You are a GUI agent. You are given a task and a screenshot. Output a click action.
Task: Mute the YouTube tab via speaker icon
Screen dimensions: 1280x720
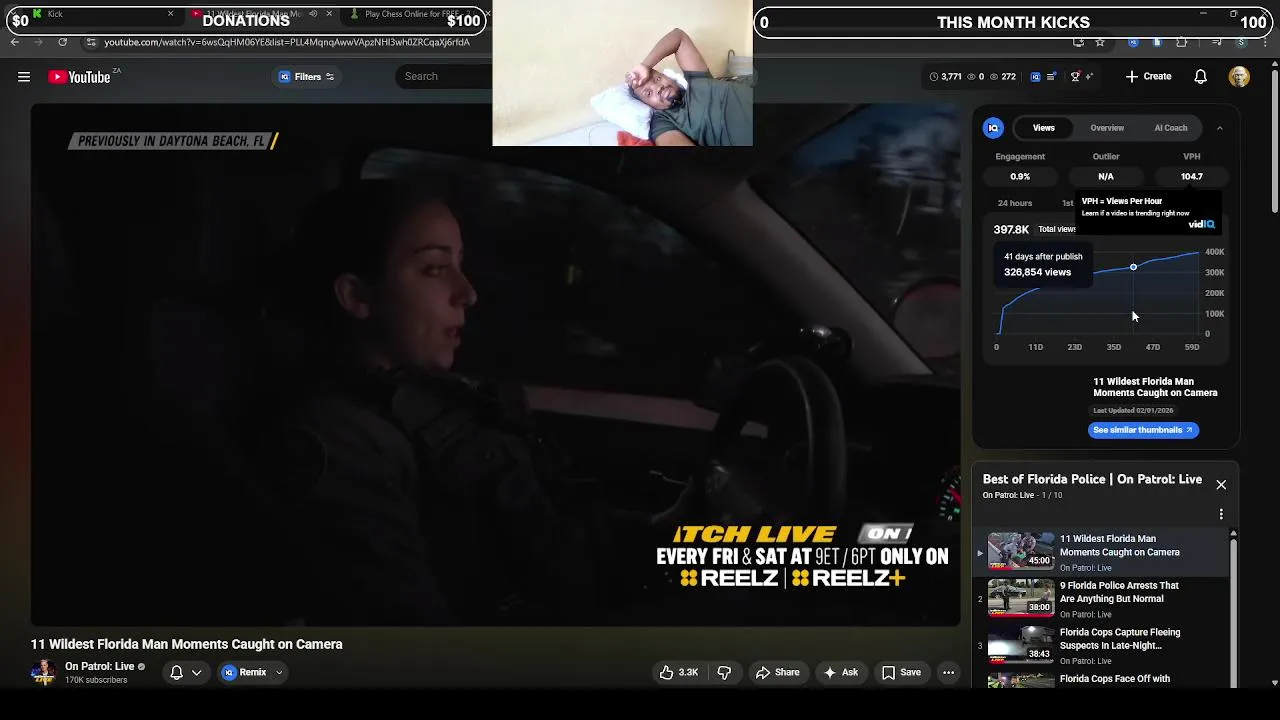point(313,14)
